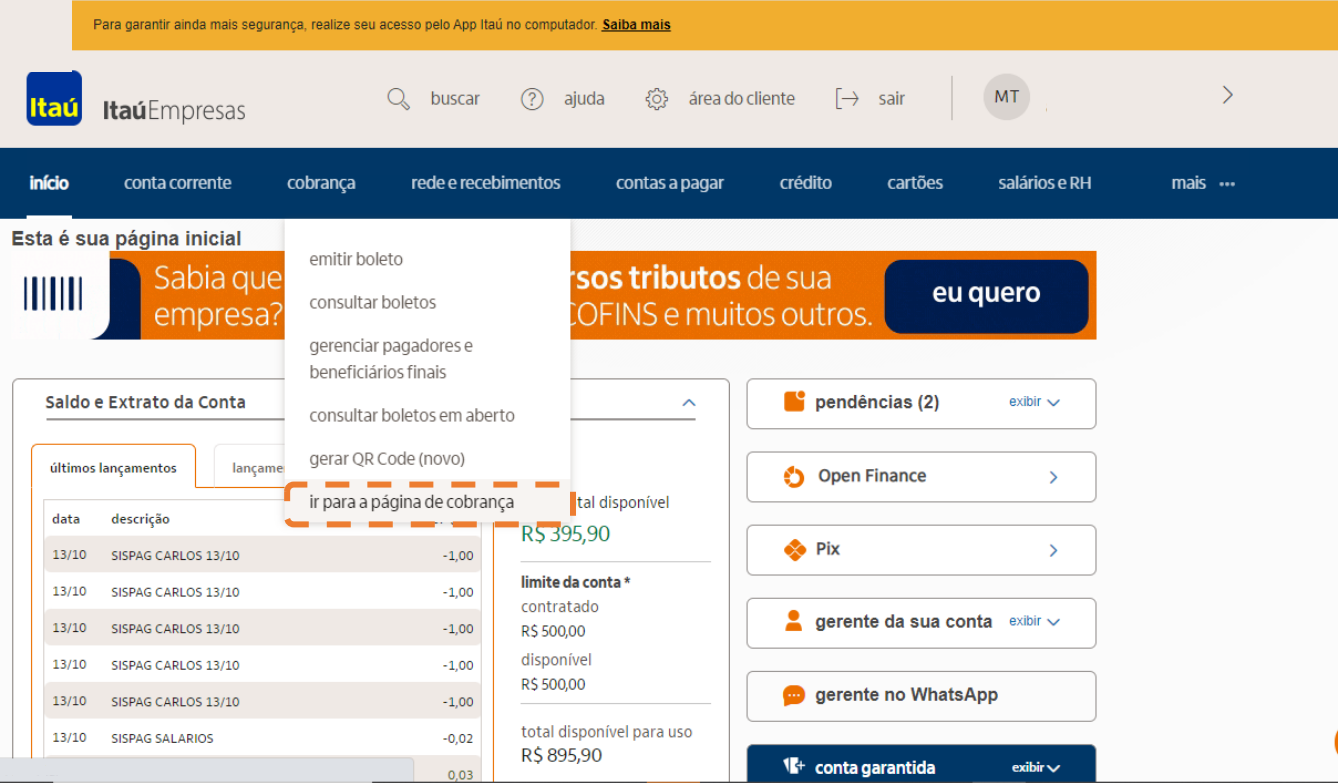Open rede e recebimentos menu
This screenshot has width=1338, height=783.
click(x=485, y=183)
